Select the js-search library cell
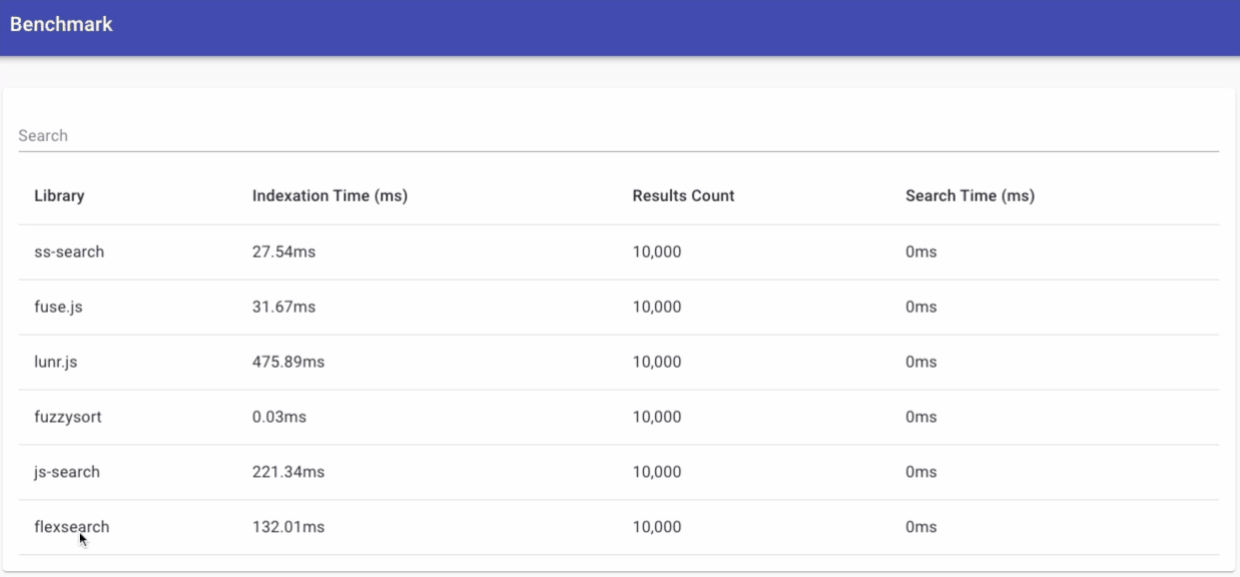The width and height of the screenshot is (1240, 577). pos(67,472)
